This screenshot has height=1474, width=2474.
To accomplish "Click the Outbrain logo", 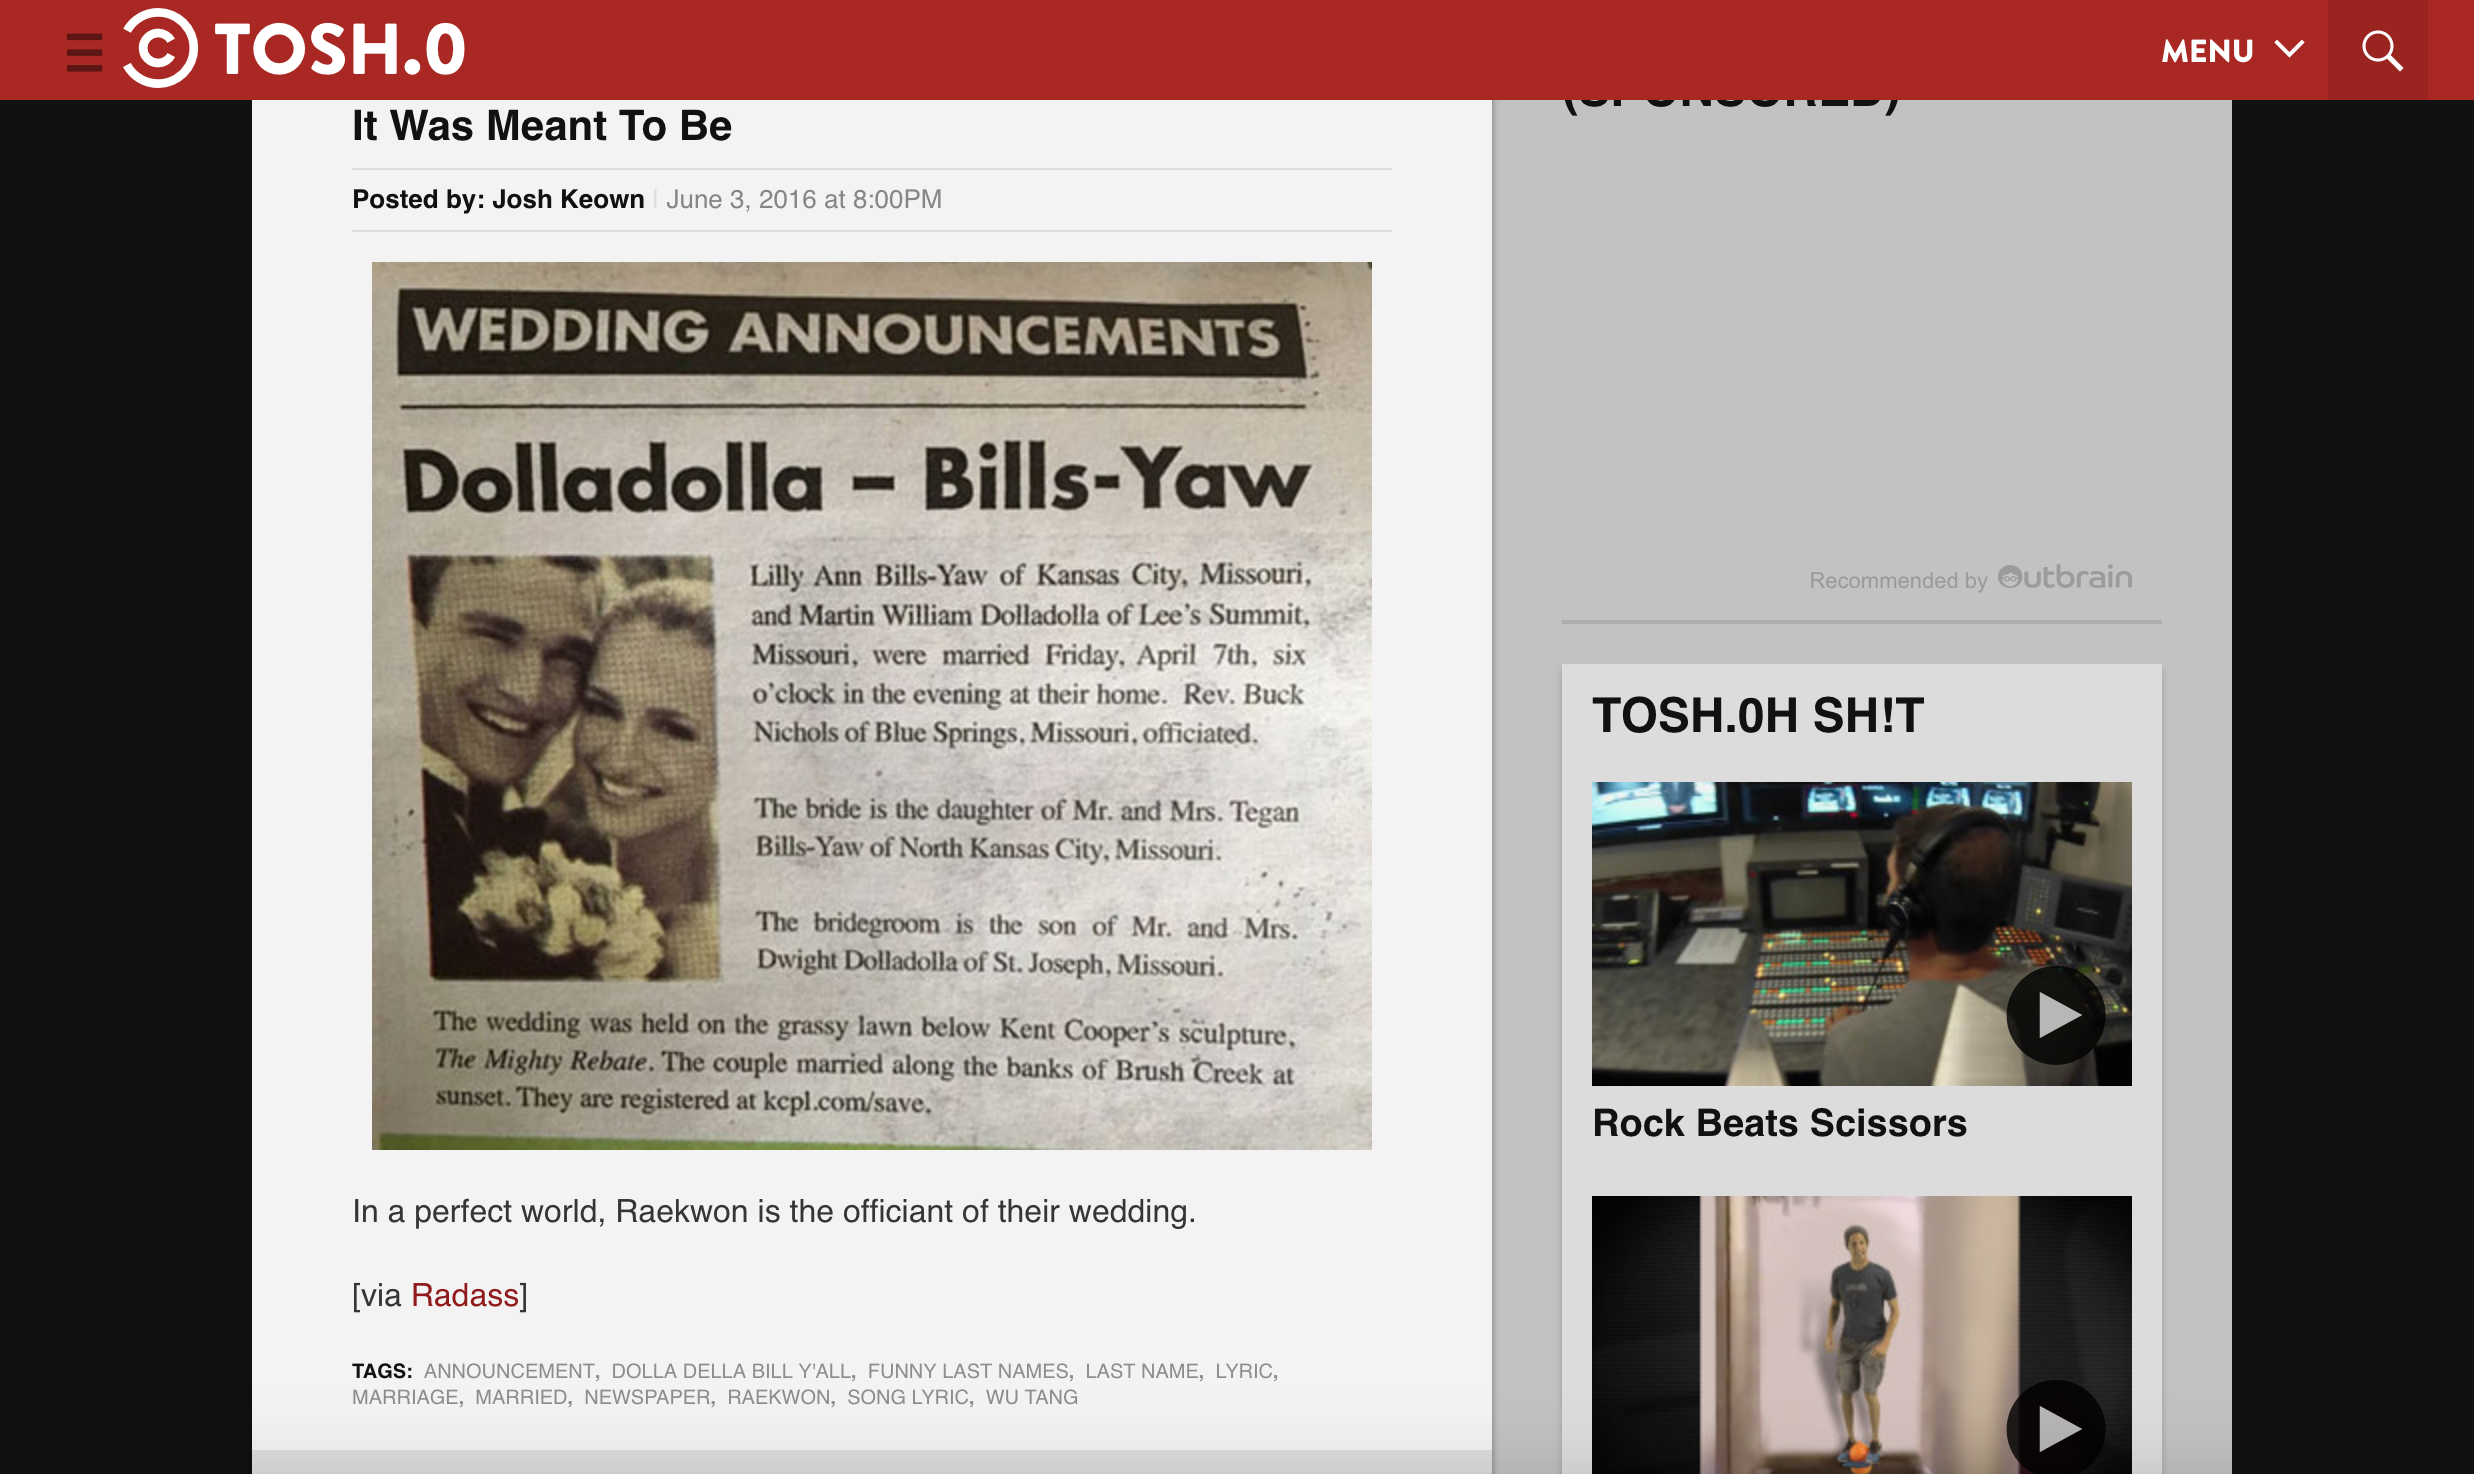I will point(2065,578).
